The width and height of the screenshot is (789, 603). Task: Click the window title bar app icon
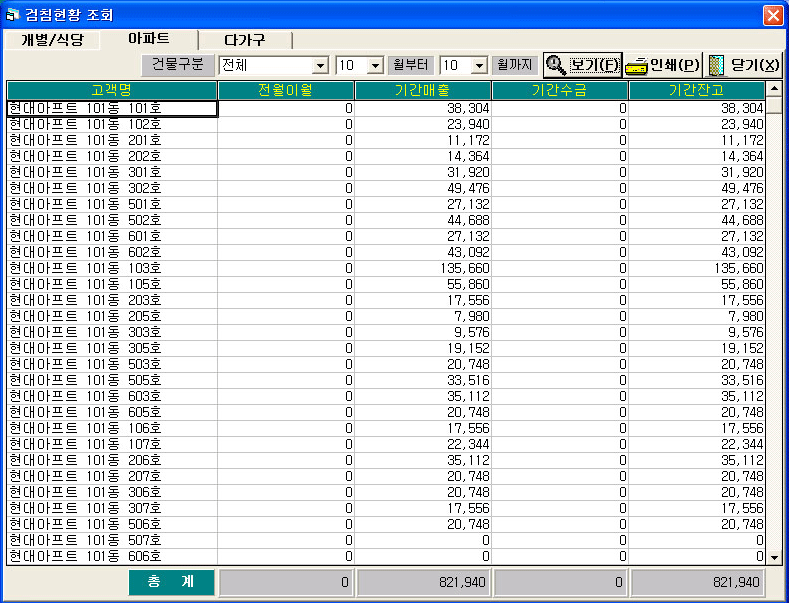point(12,15)
